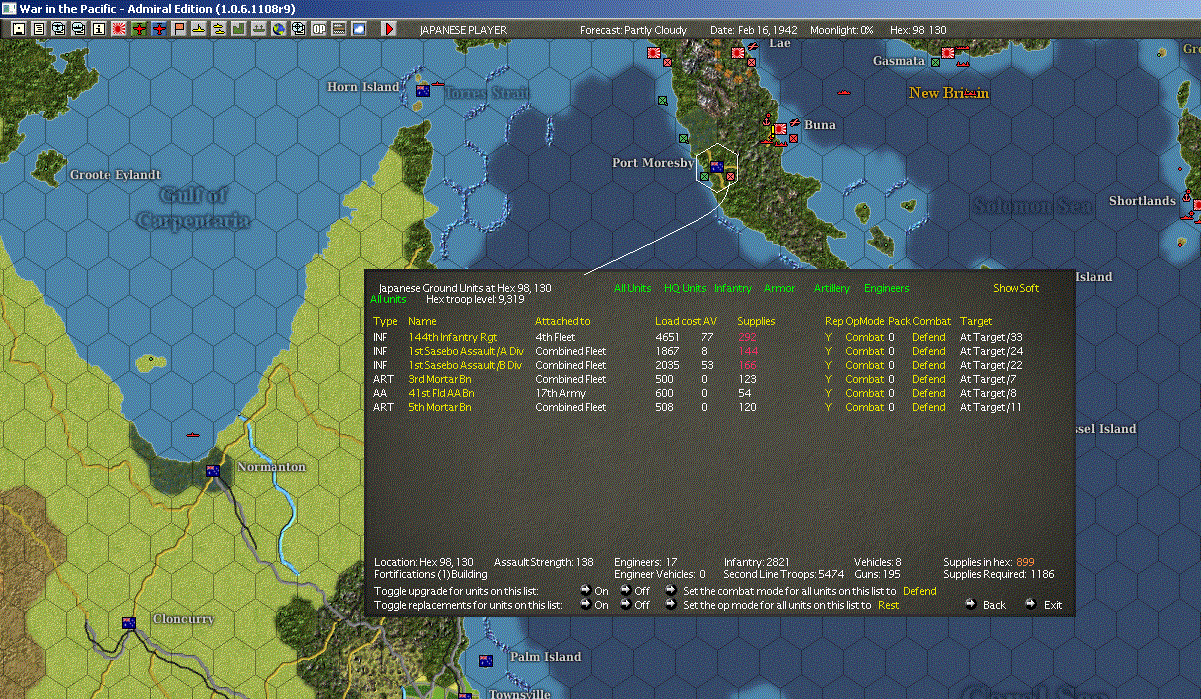This screenshot has height=699, width=1201.
Task: Select the ship icon in Normanton bay
Action: (x=192, y=436)
